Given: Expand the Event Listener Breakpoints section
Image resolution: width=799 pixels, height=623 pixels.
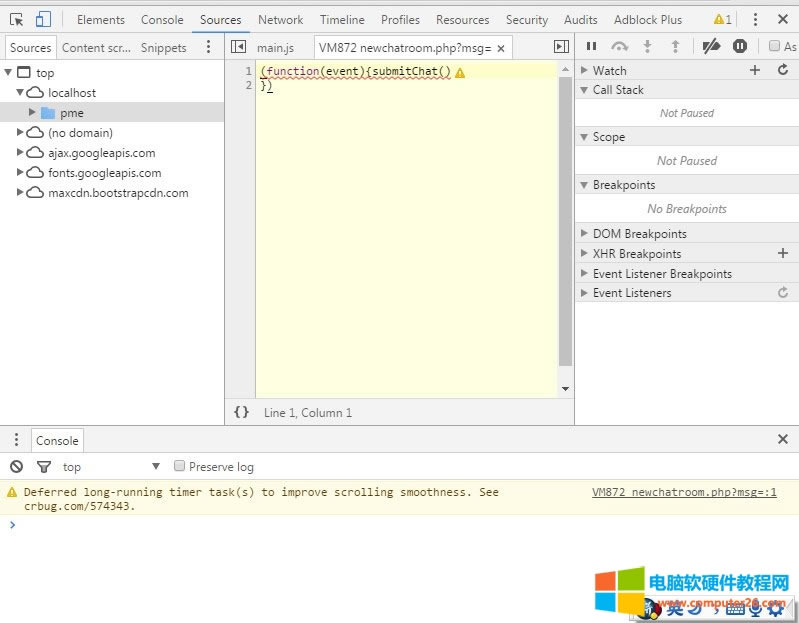Looking at the screenshot, I should coord(585,273).
